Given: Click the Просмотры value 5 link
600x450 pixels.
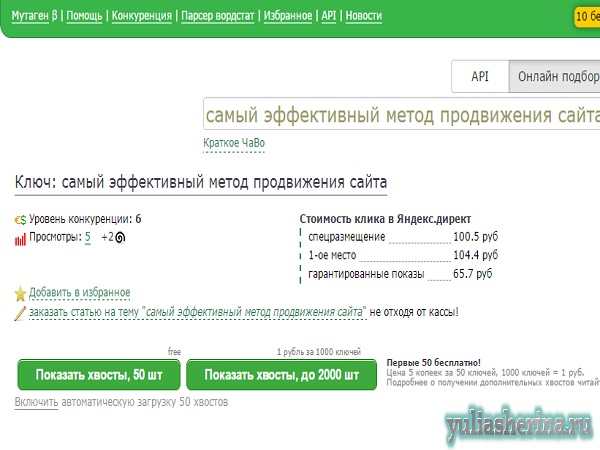Looking at the screenshot, I should pos(88,237).
